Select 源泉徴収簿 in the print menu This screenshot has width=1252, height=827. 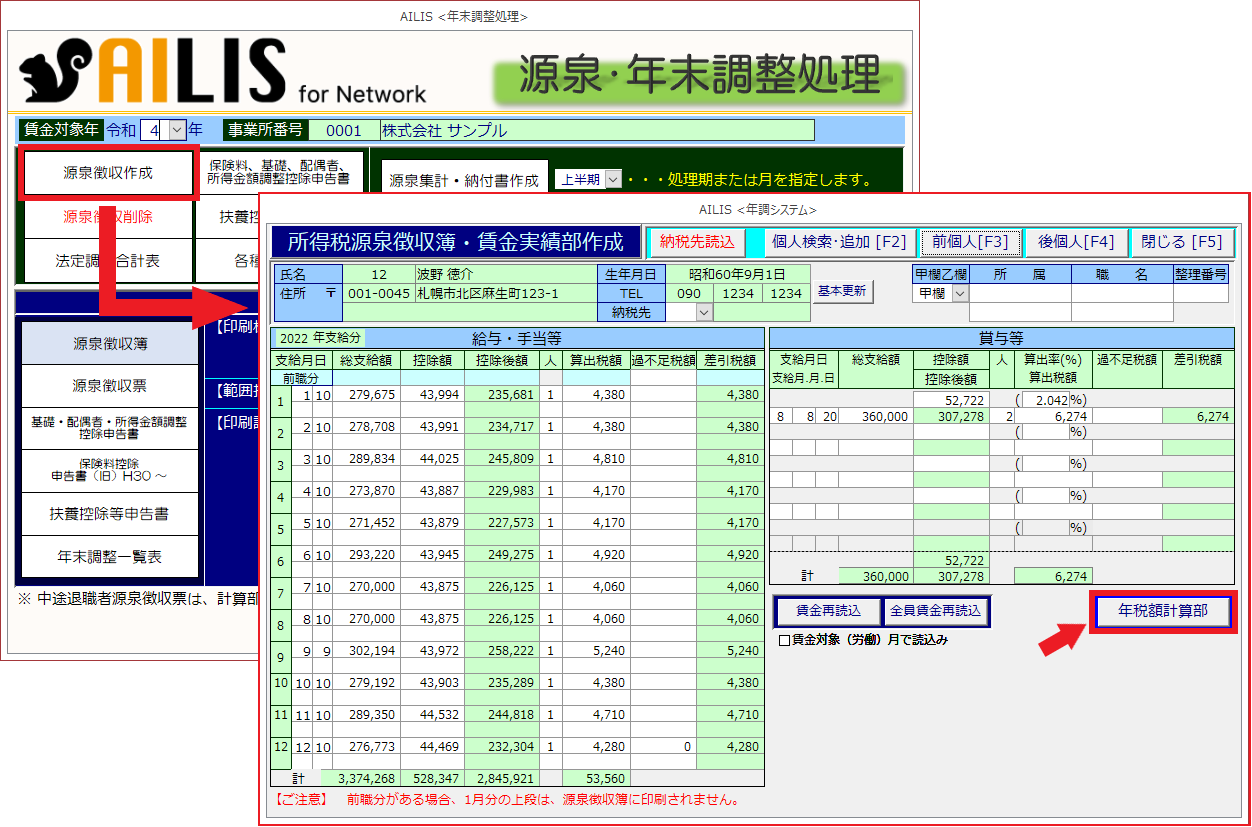(x=110, y=343)
